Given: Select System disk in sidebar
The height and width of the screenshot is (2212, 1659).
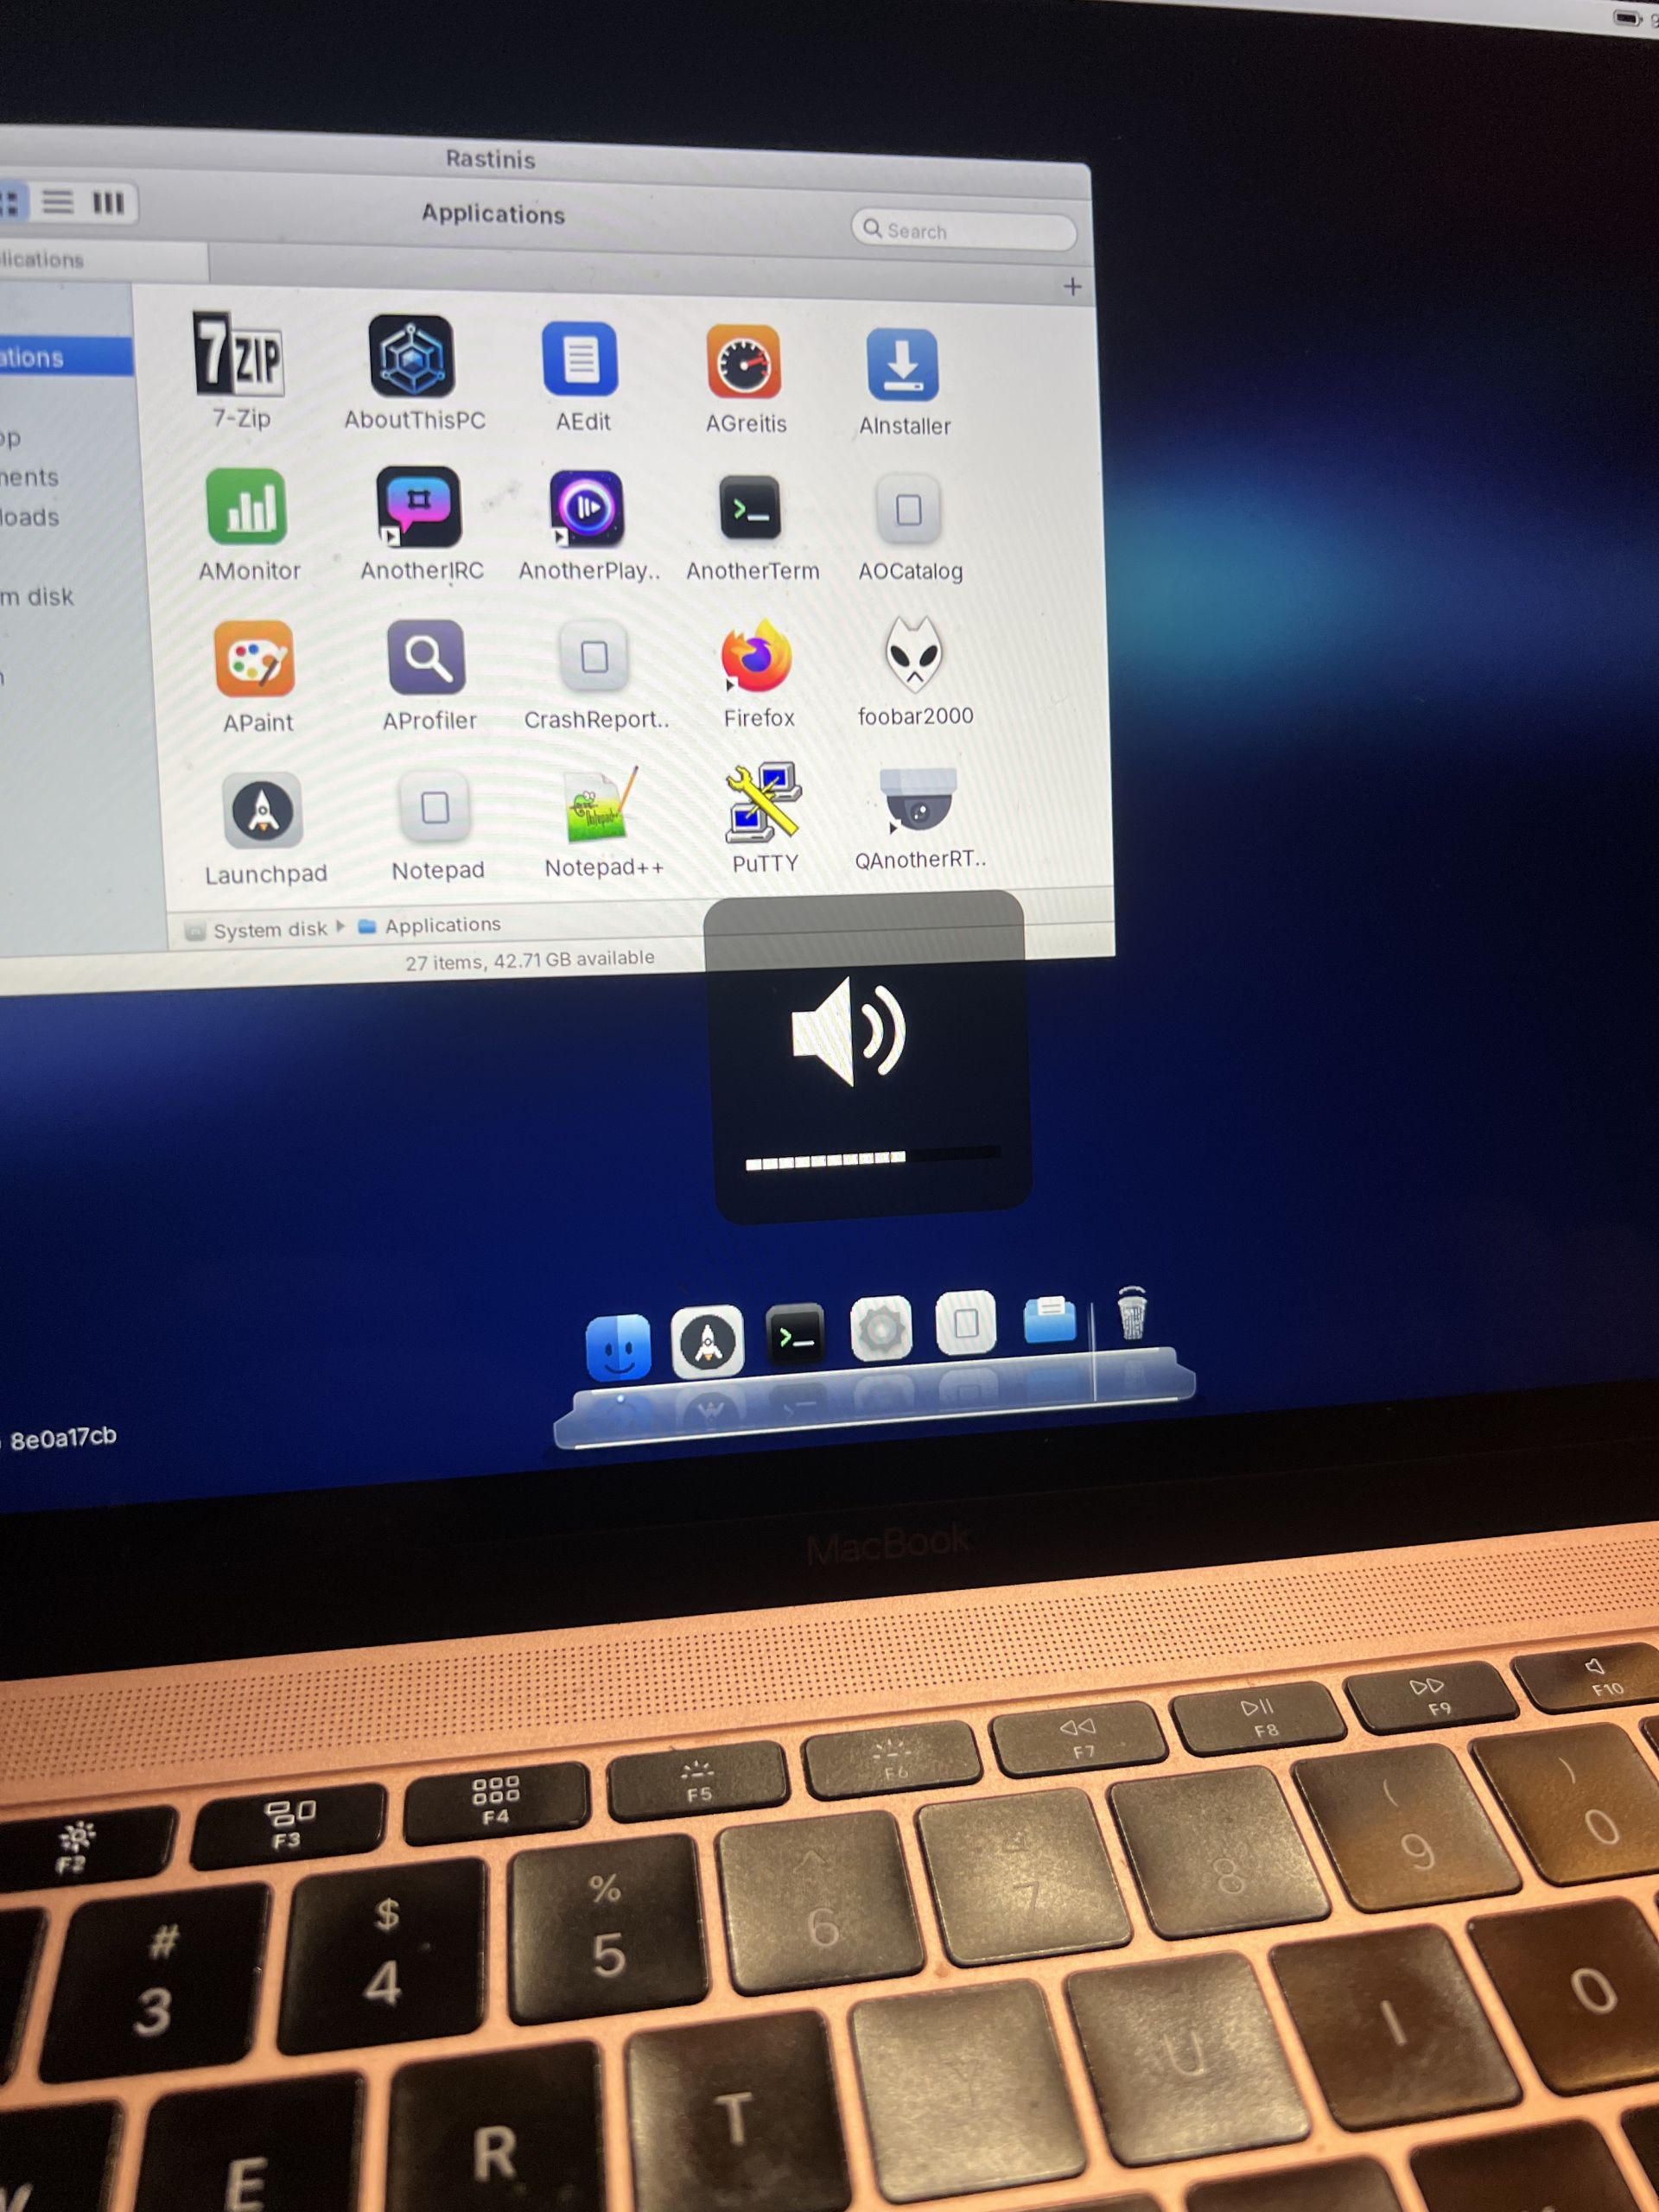Looking at the screenshot, I should 38,597.
